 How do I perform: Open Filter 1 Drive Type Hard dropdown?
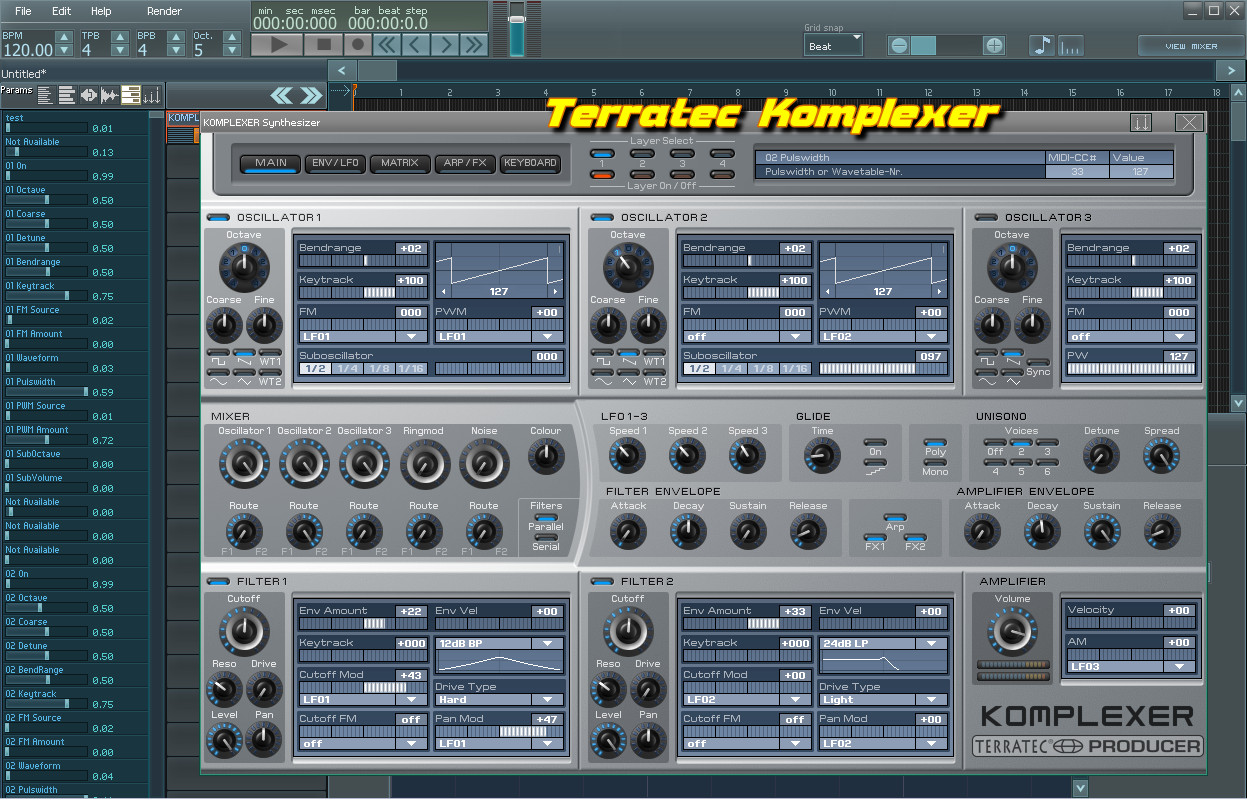tap(499, 700)
